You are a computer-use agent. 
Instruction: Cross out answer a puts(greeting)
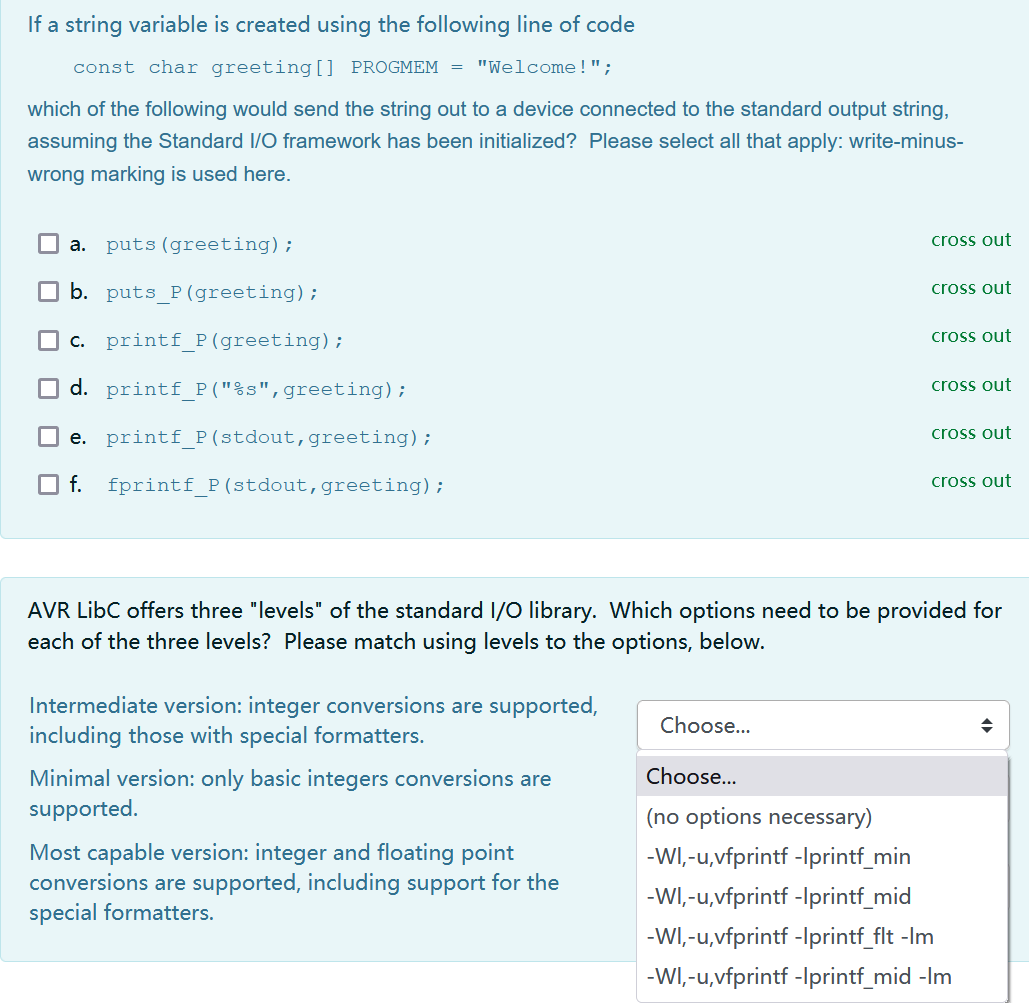(971, 240)
